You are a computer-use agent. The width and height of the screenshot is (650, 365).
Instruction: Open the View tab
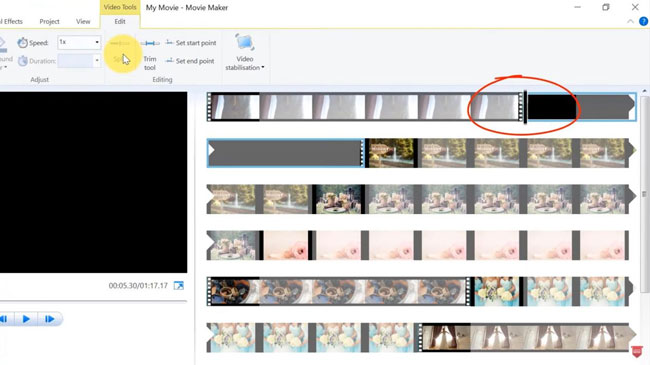click(83, 21)
